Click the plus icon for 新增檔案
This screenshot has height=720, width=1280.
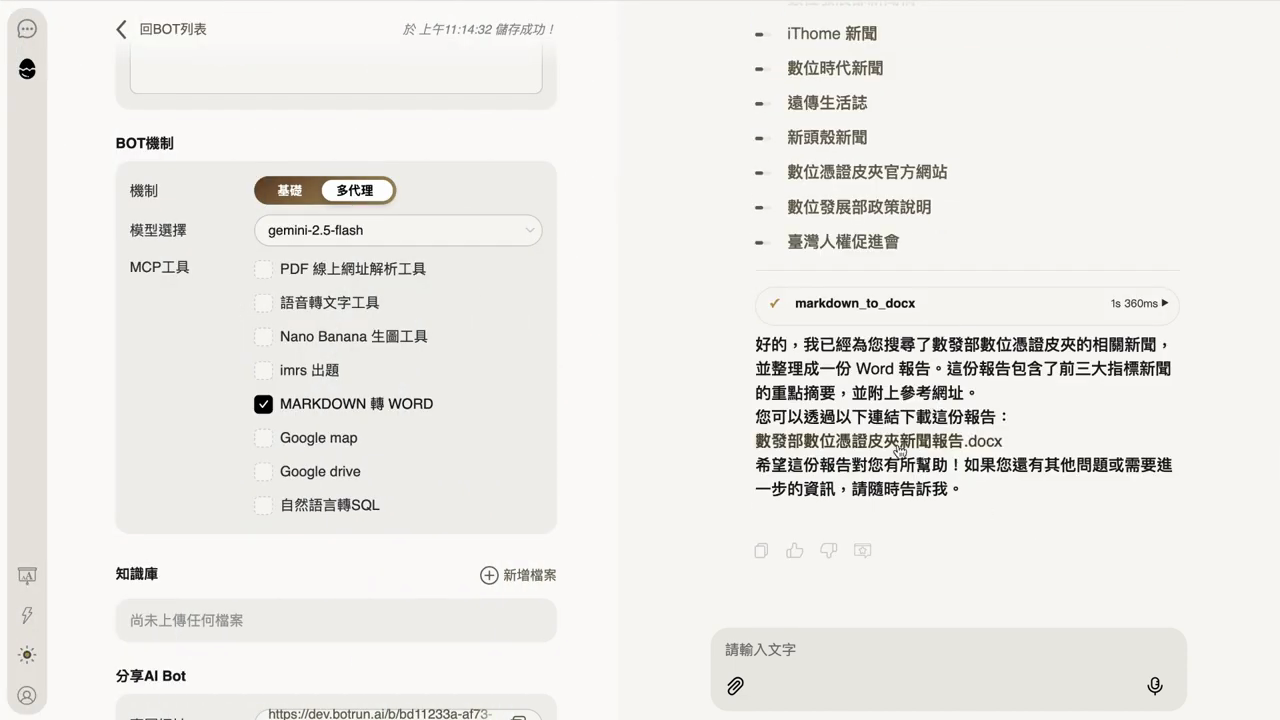(489, 575)
